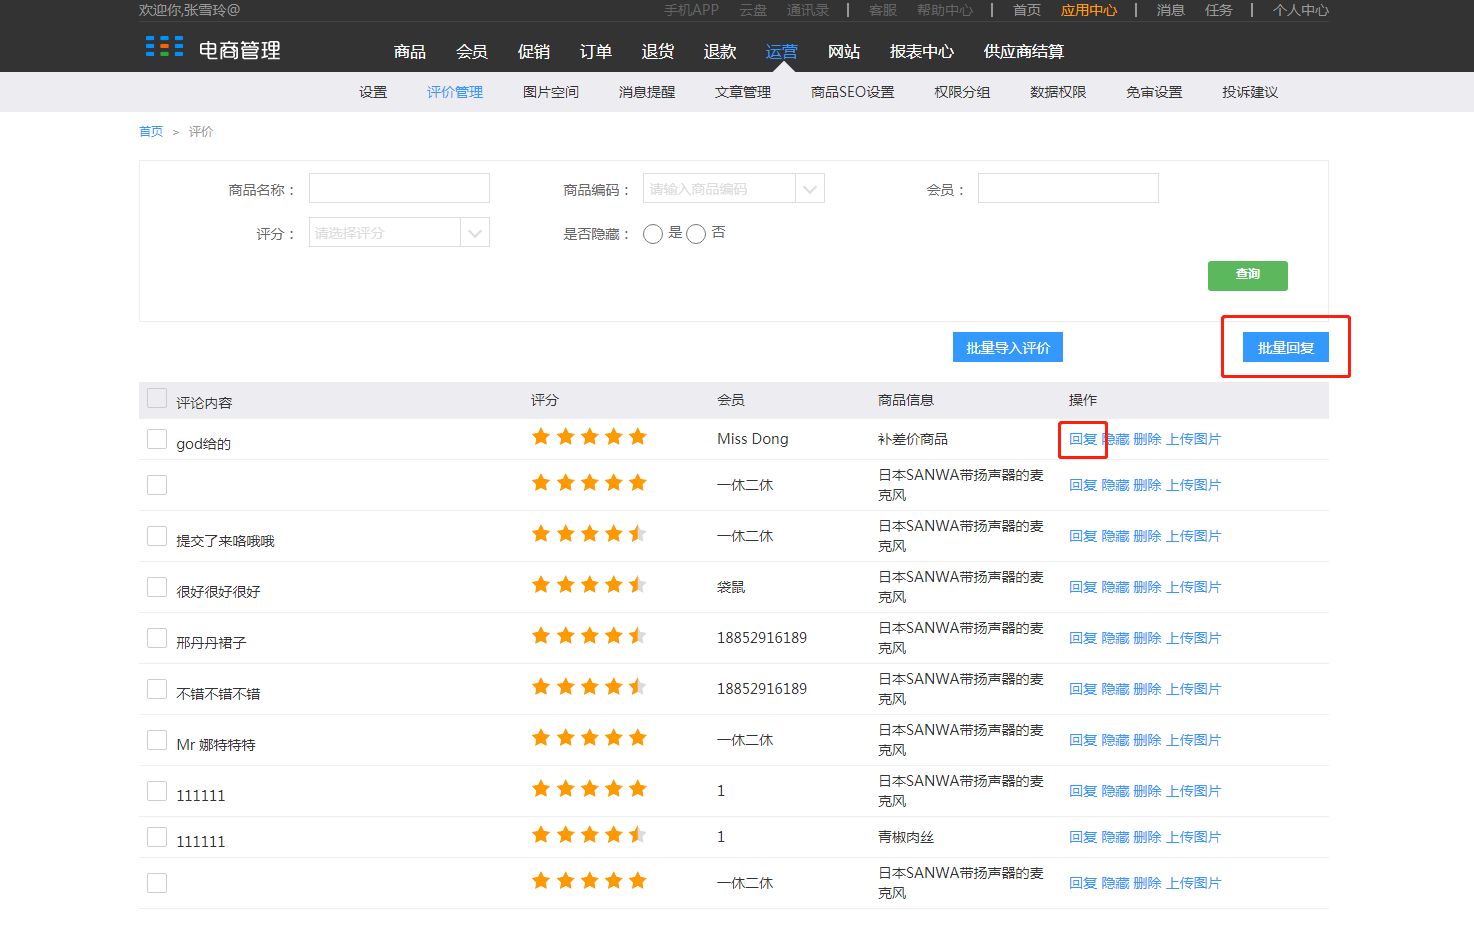The height and width of the screenshot is (926, 1474).
Task: Check the box for review 提交了来咯哦哦
Action: (x=157, y=536)
